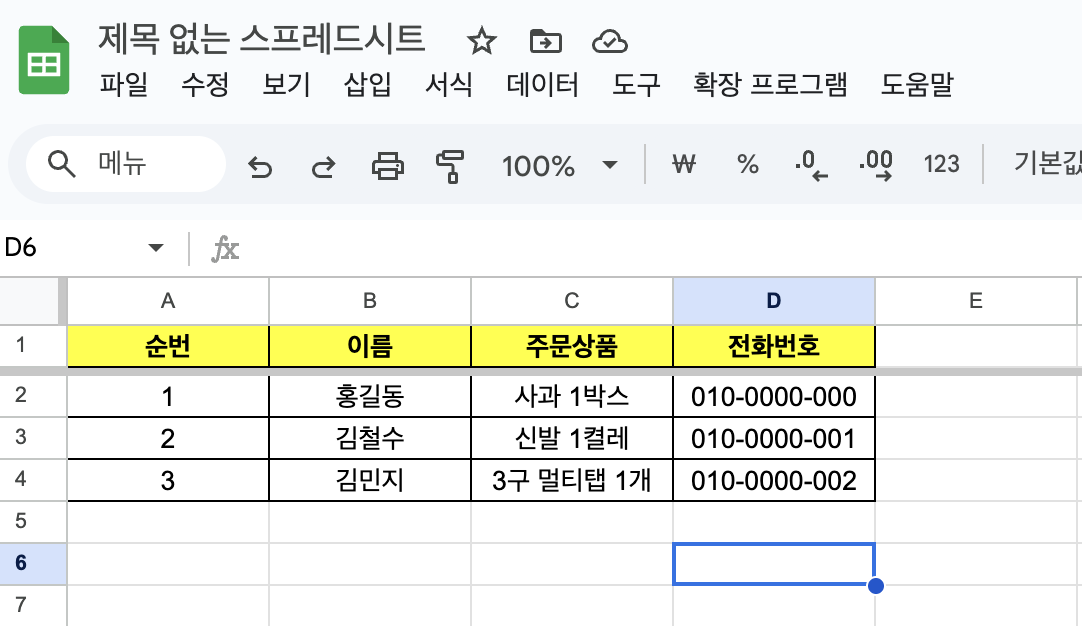Click the Google Sheets home logo
This screenshot has width=1082, height=626.
(43, 60)
